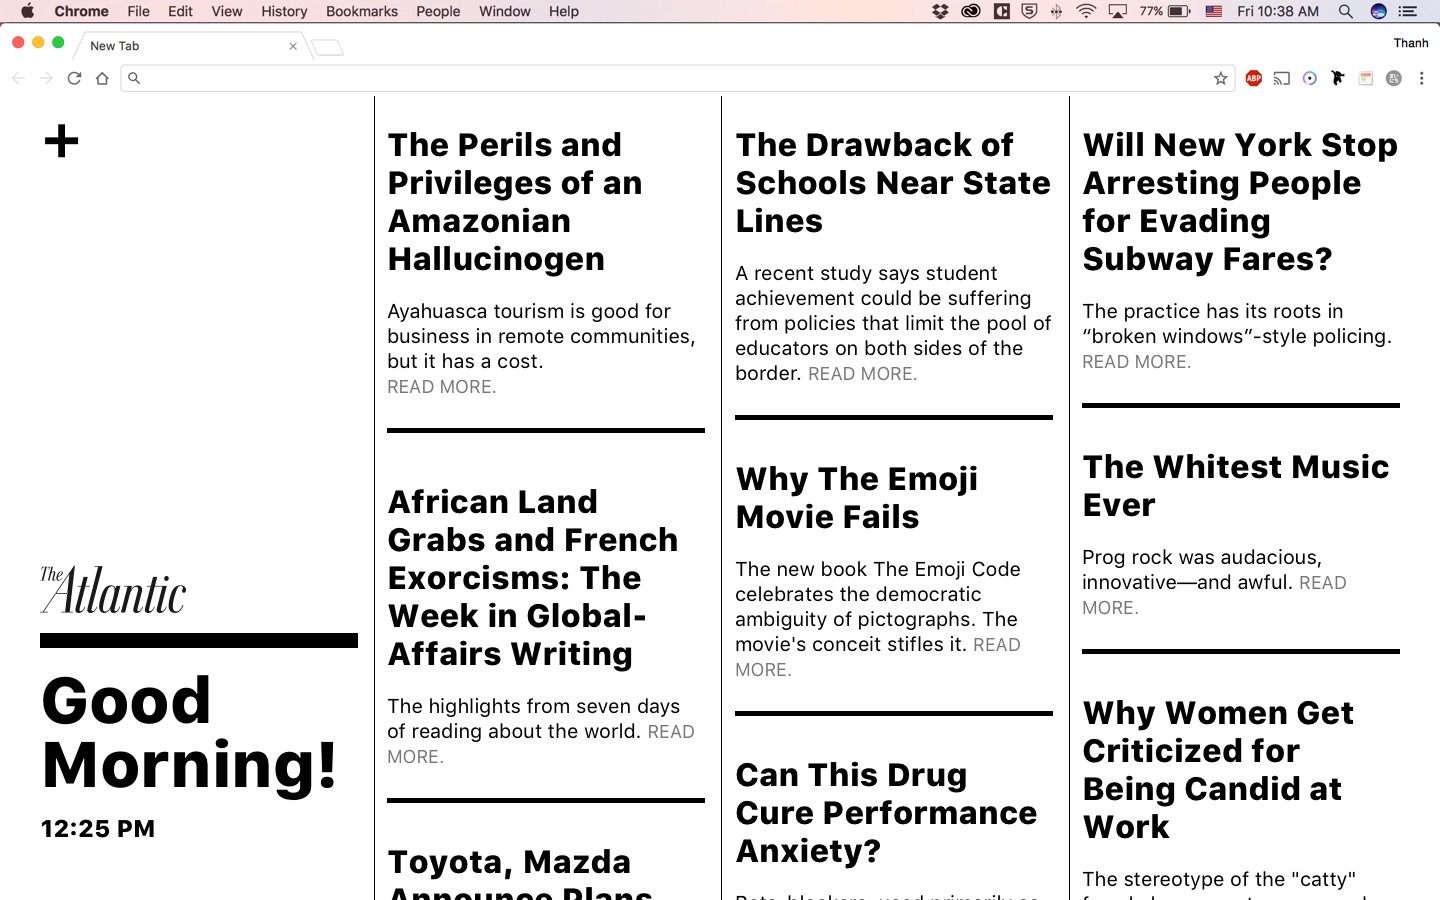The height and width of the screenshot is (900, 1440).
Task: Open Notification Center list icon
Action: click(x=1408, y=11)
